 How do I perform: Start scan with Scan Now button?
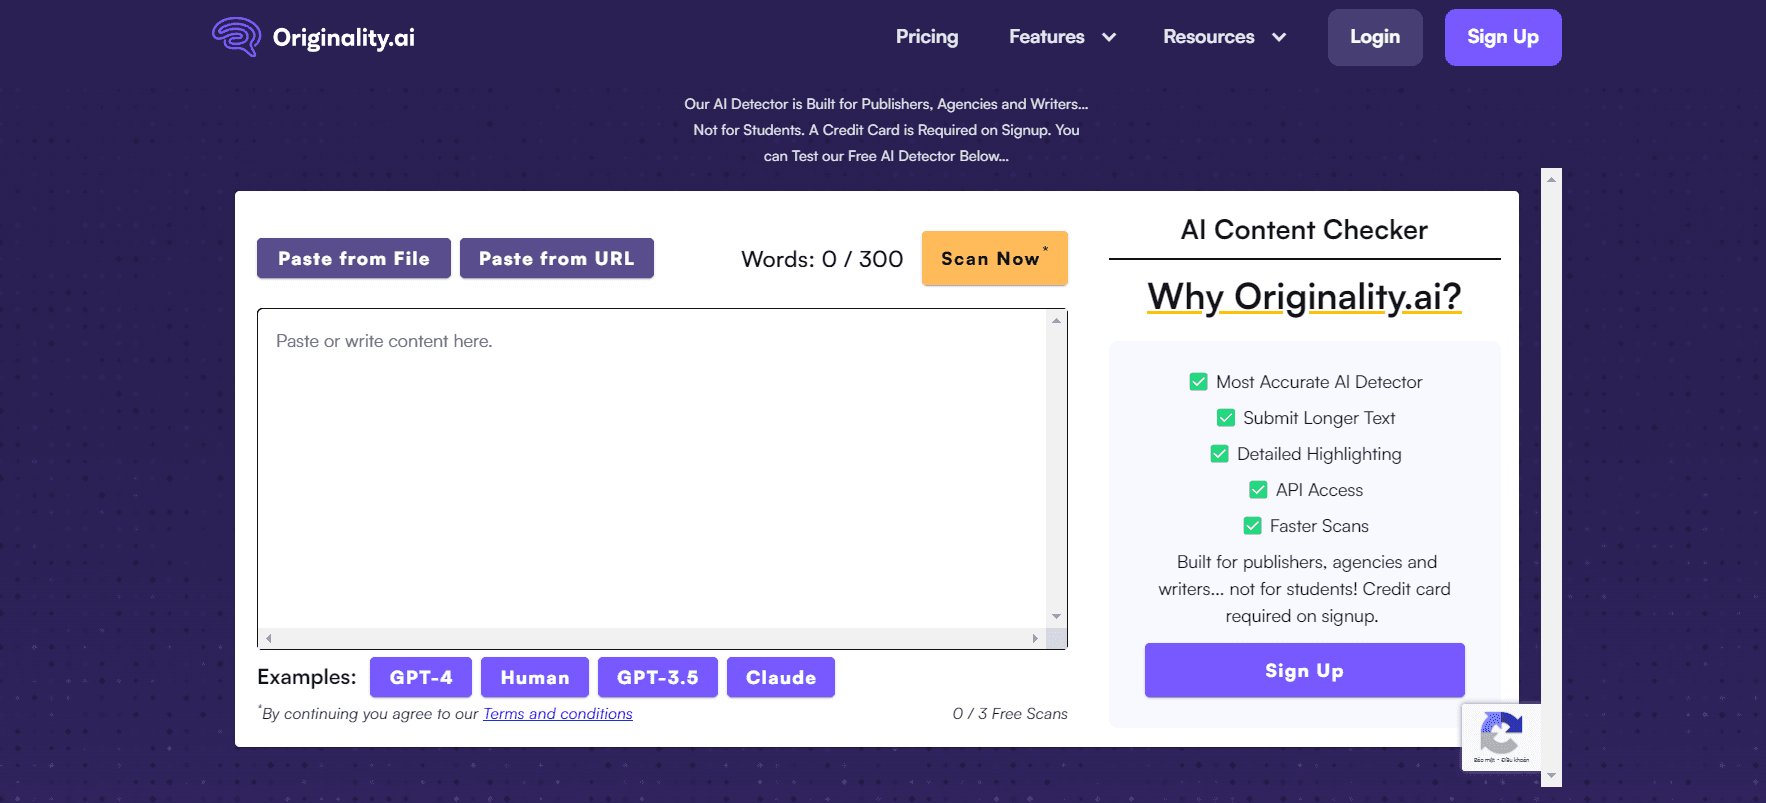click(x=994, y=259)
